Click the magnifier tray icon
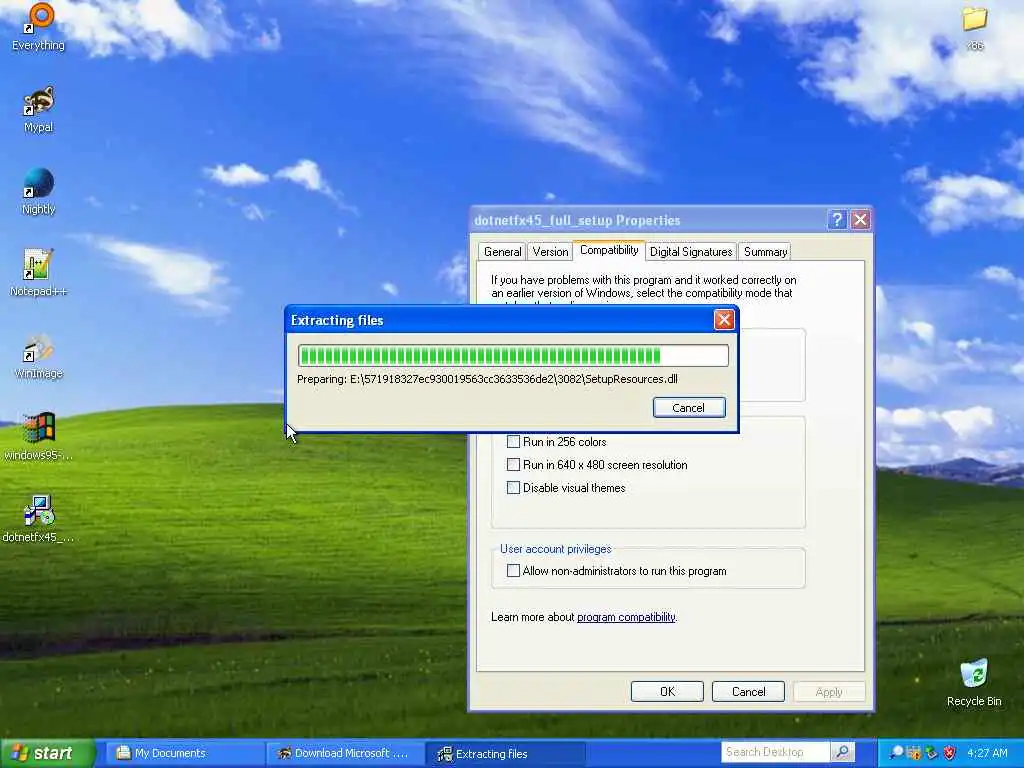This screenshot has height=768, width=1024. click(x=897, y=753)
